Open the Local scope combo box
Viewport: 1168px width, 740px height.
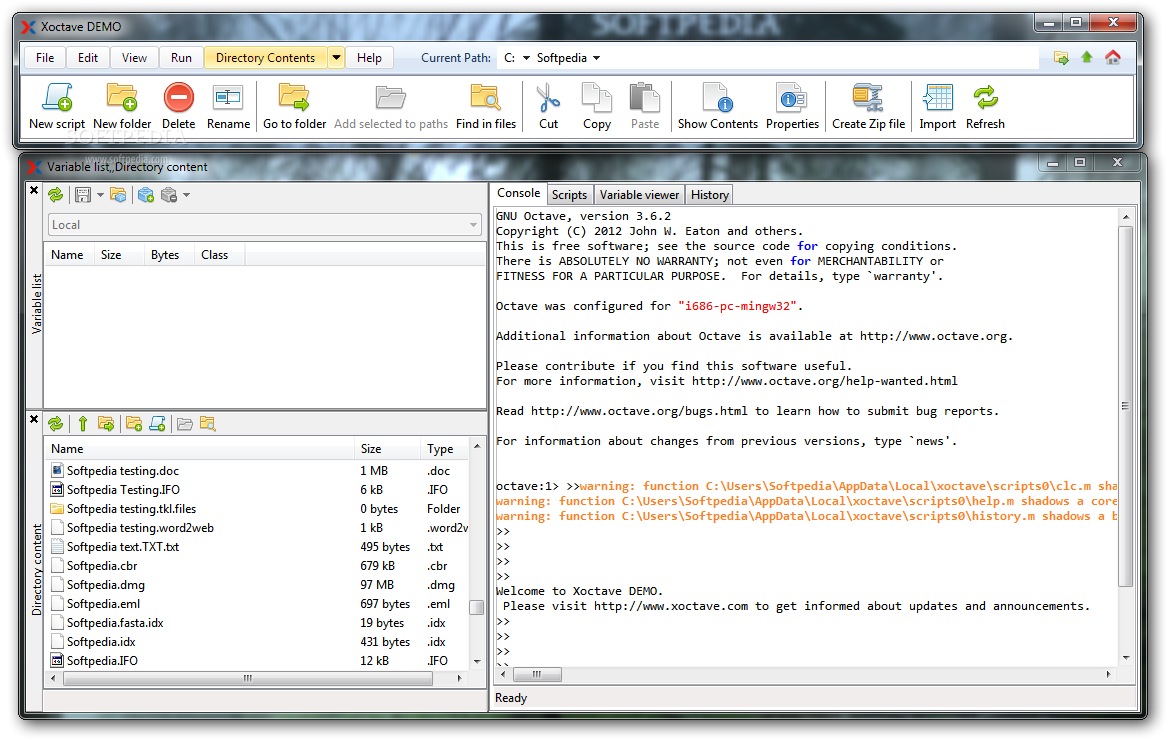(x=264, y=225)
